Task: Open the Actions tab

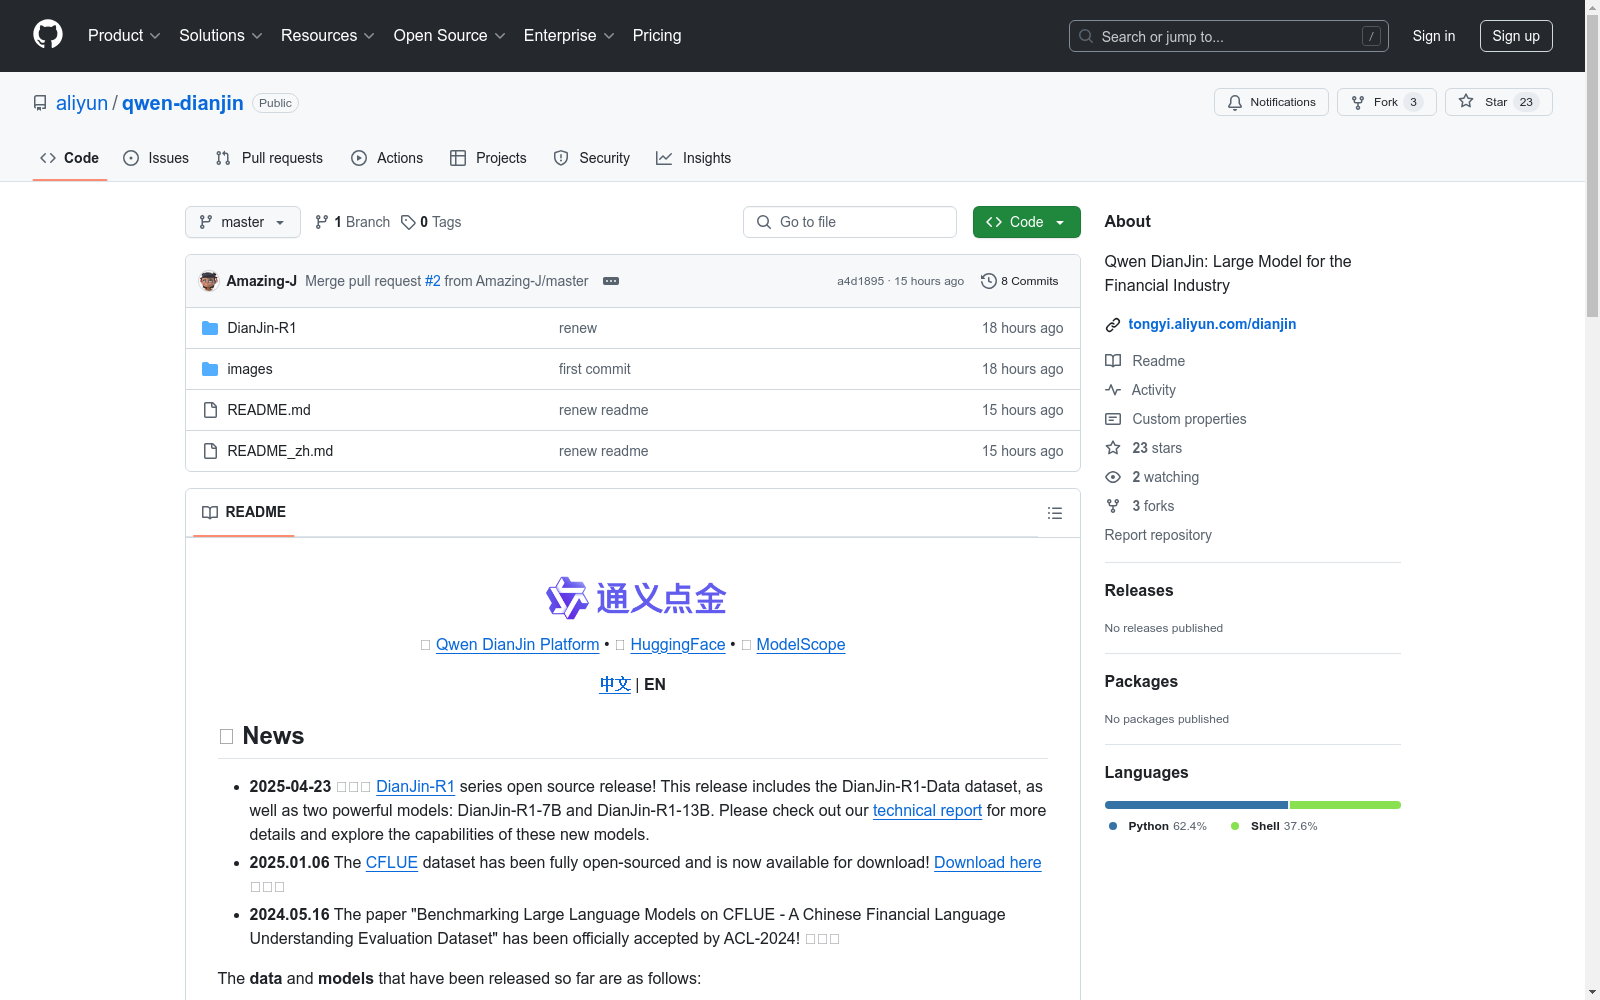Action: pyautogui.click(x=387, y=158)
